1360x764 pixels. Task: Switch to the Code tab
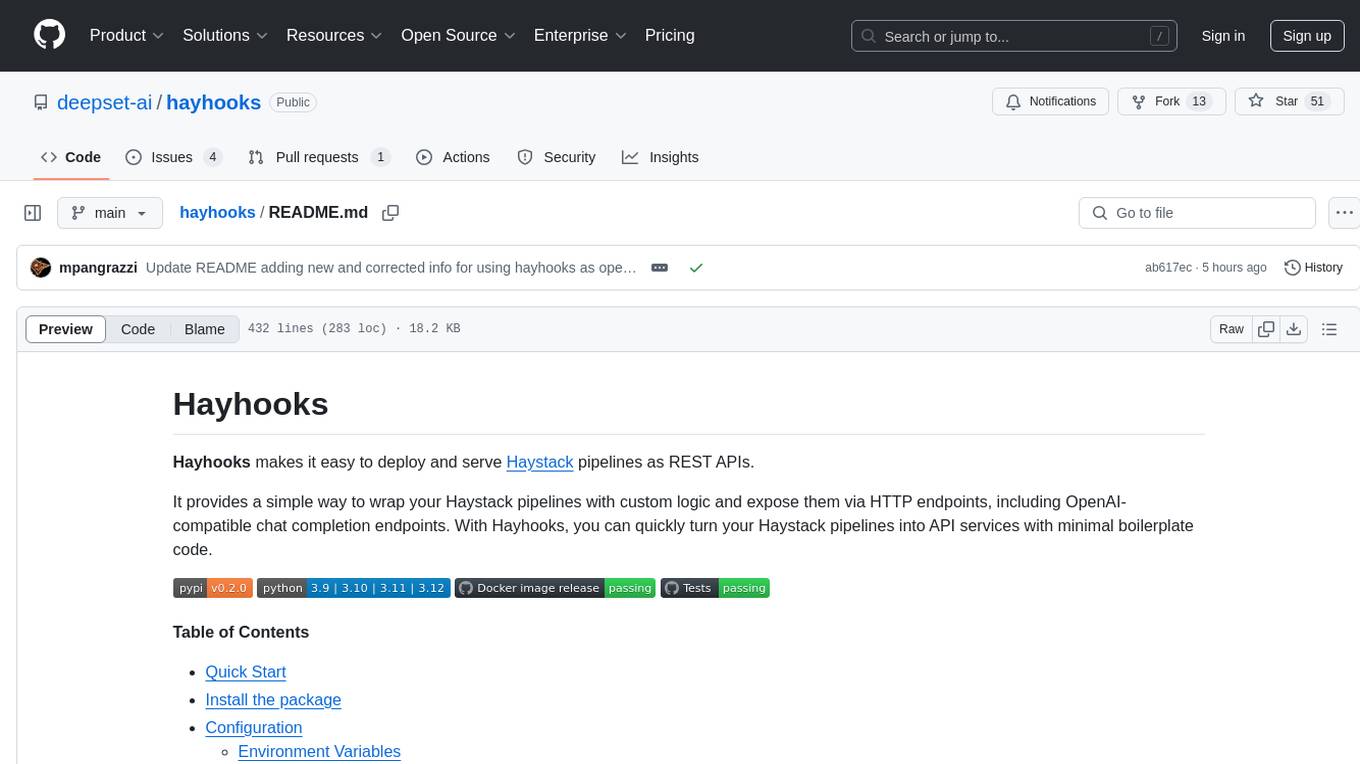tap(70, 157)
